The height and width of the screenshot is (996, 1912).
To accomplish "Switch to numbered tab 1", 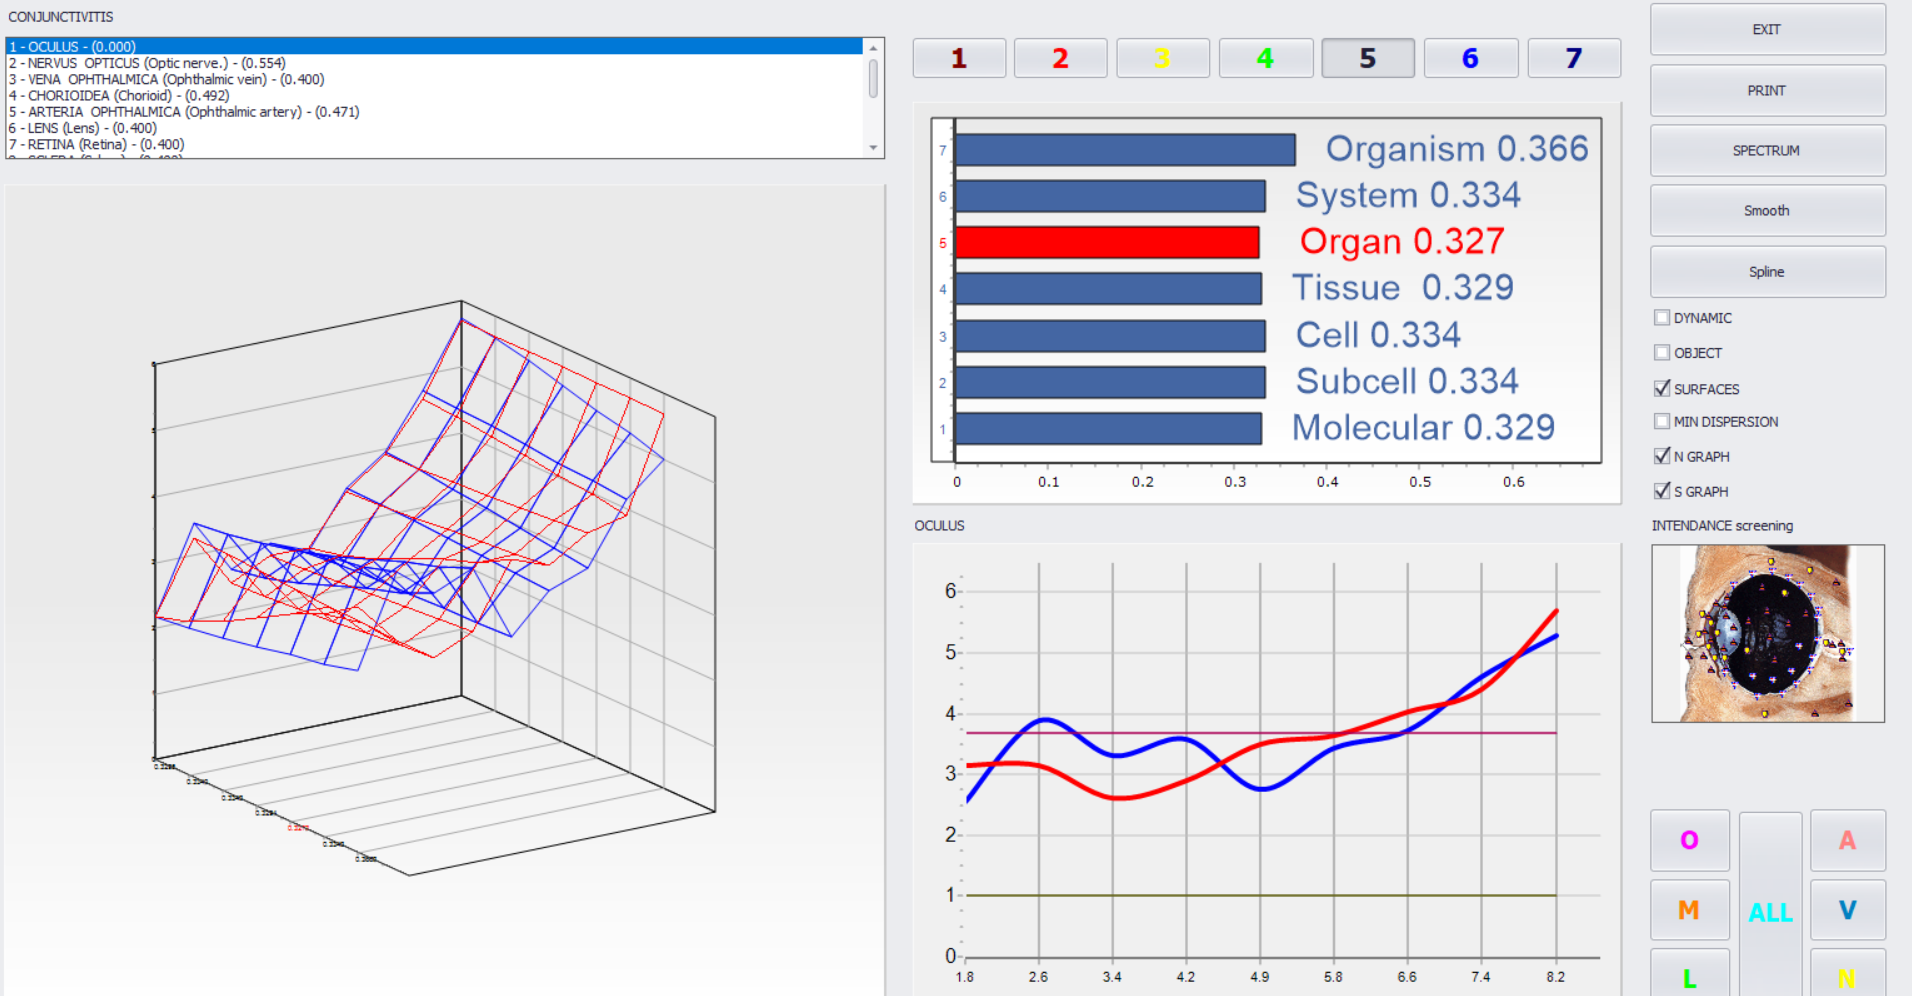I will click(x=959, y=58).
